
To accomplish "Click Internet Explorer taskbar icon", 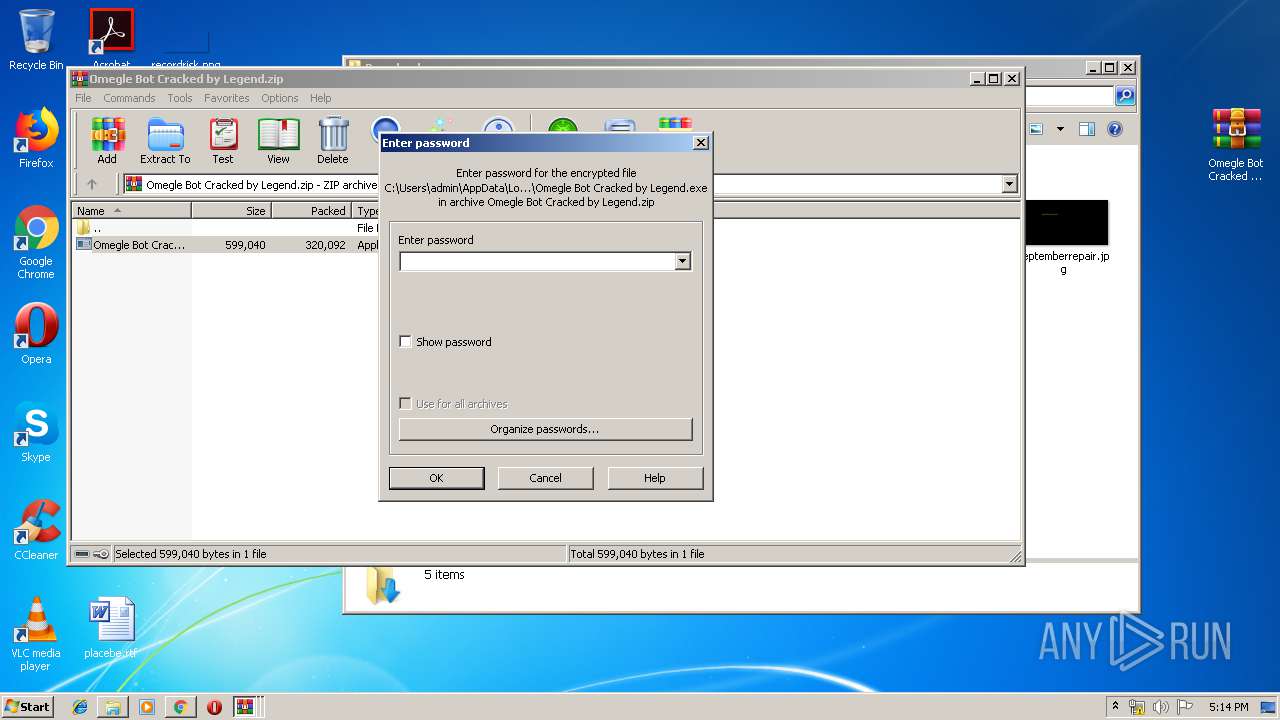I will (80, 707).
